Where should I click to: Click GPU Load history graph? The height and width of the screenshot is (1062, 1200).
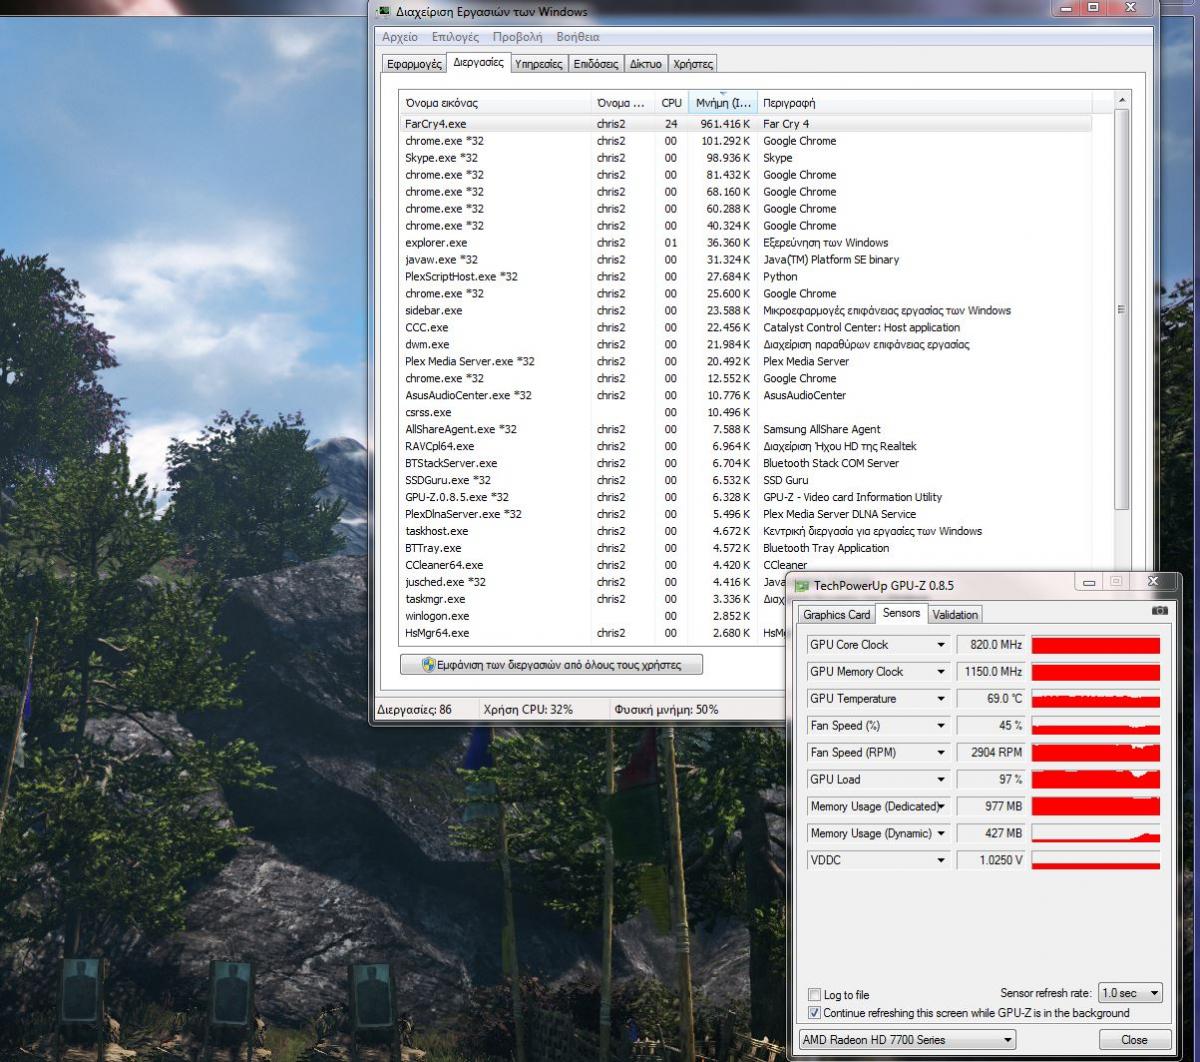click(x=1096, y=780)
